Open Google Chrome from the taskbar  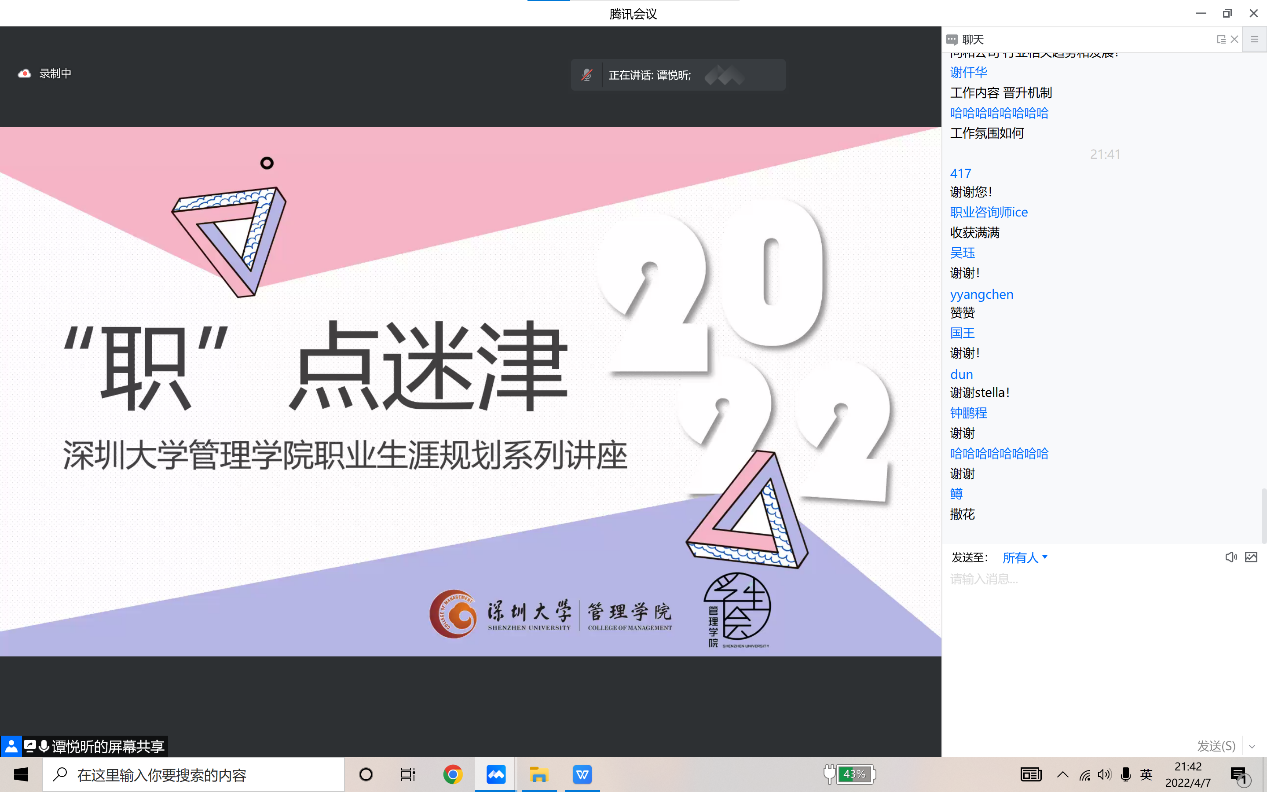tap(453, 774)
